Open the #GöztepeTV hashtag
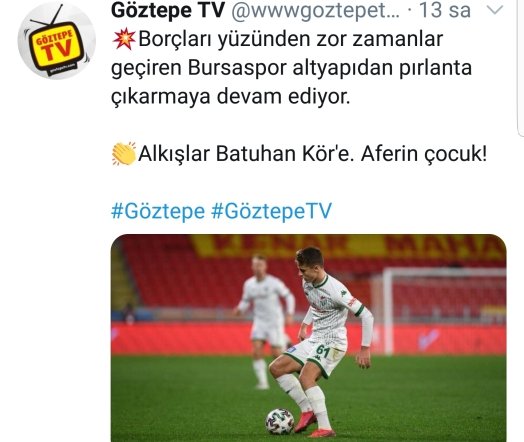Image resolution: width=524 pixels, height=442 pixels. pyautogui.click(x=272, y=211)
